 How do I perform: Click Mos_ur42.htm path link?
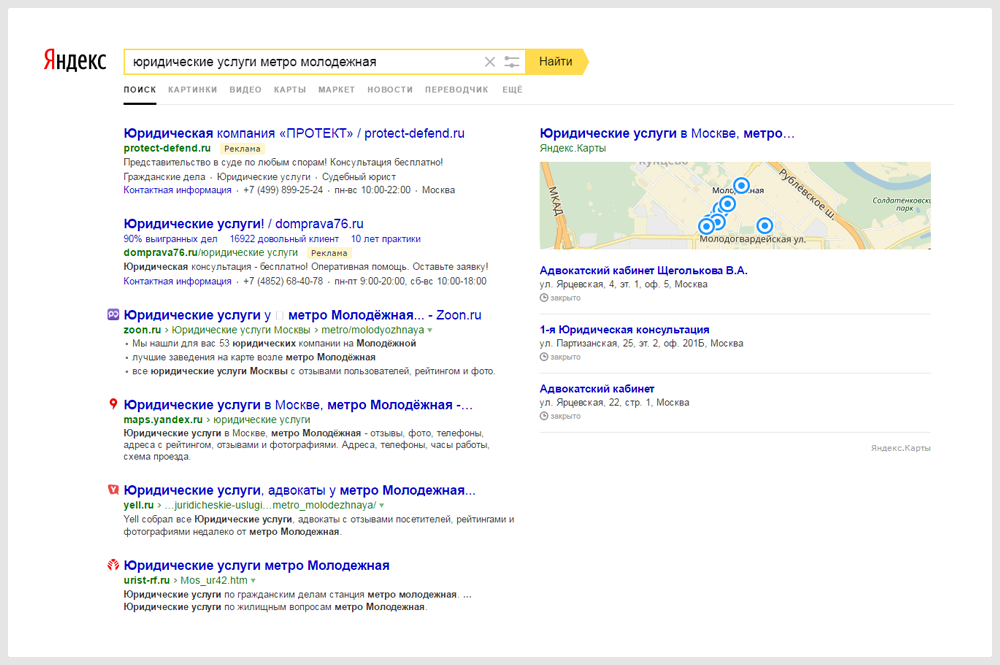coord(214,580)
